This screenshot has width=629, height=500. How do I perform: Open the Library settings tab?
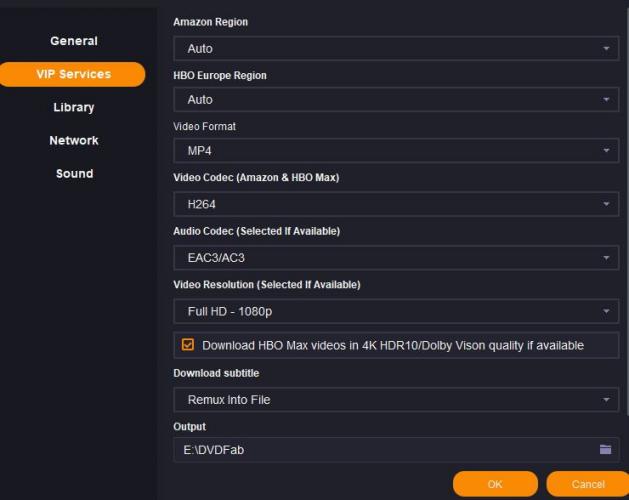74,107
